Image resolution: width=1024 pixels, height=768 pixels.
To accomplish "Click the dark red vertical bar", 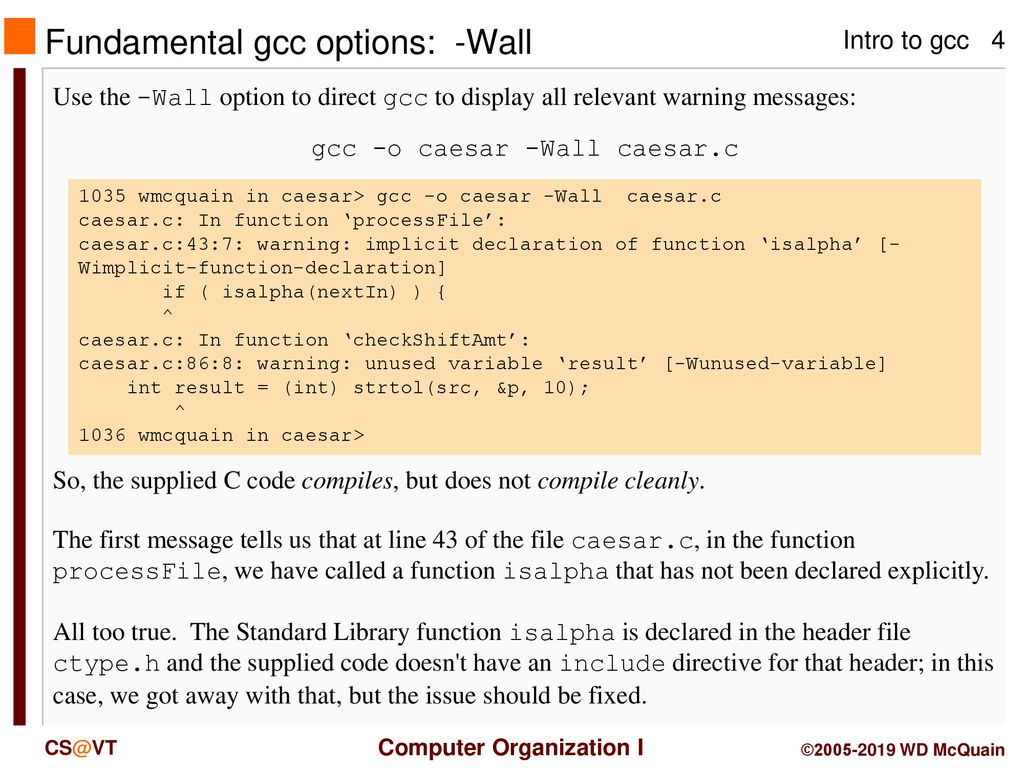I will coord(20,396).
